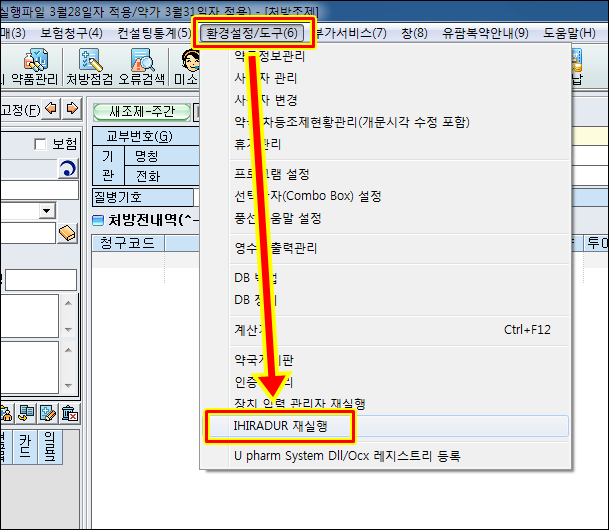Image resolution: width=609 pixels, height=530 pixels.
Task: Select 휴가관리 menu entry
Action: [385, 144]
